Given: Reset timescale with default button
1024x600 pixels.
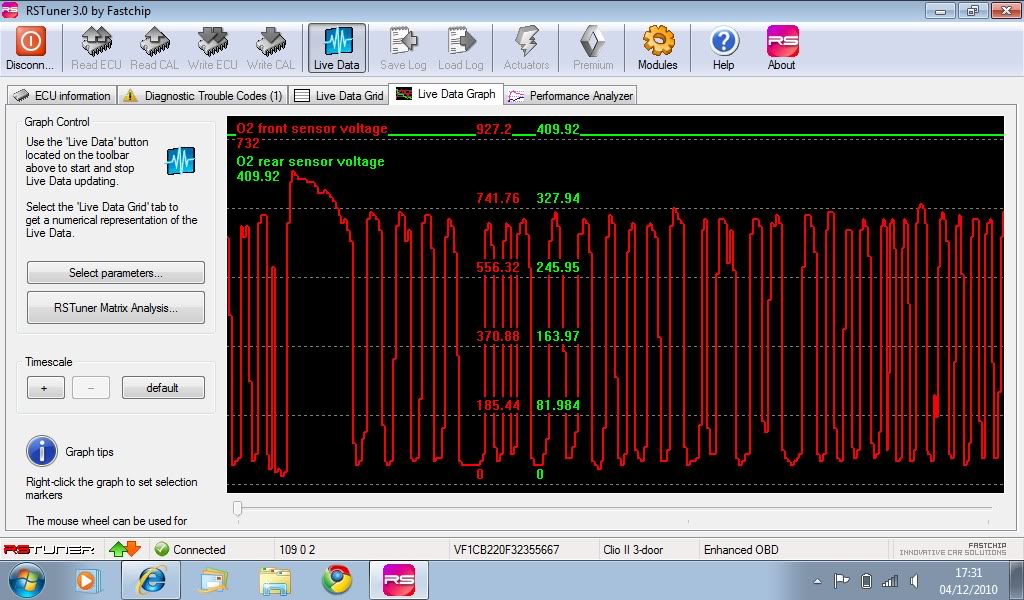Looking at the screenshot, I should 162,388.
